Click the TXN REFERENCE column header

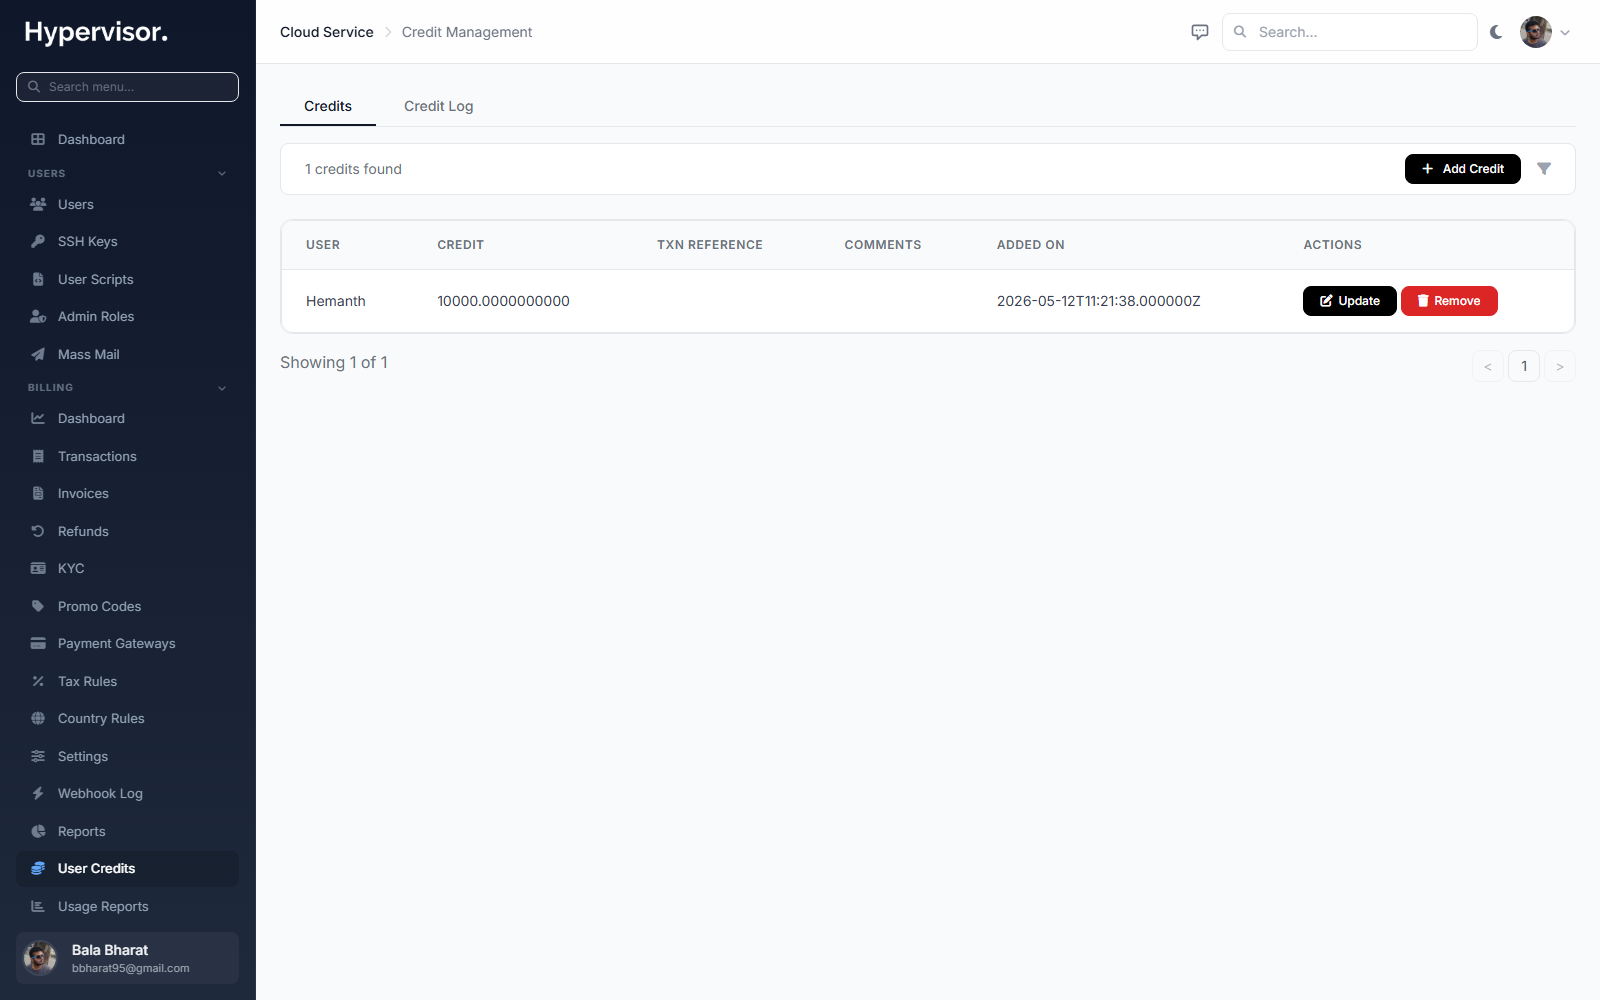click(710, 245)
